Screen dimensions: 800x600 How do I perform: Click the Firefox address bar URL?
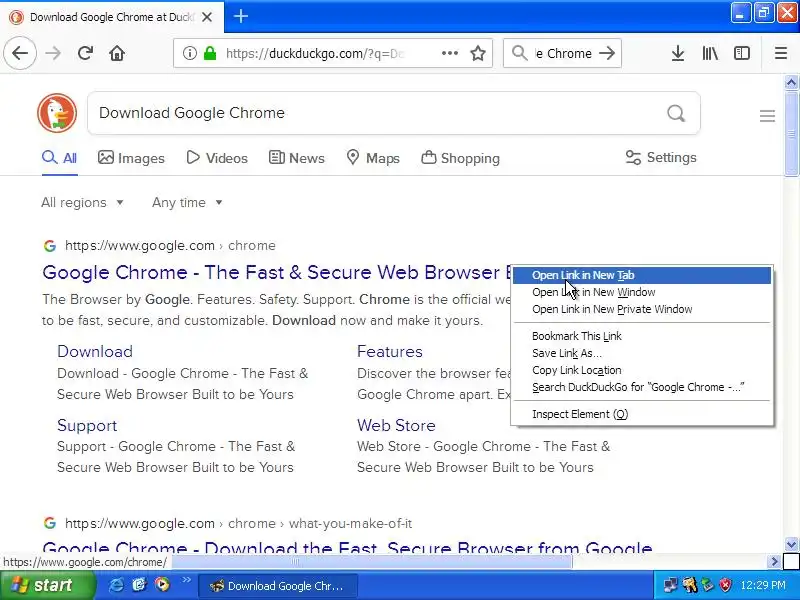tap(315, 53)
